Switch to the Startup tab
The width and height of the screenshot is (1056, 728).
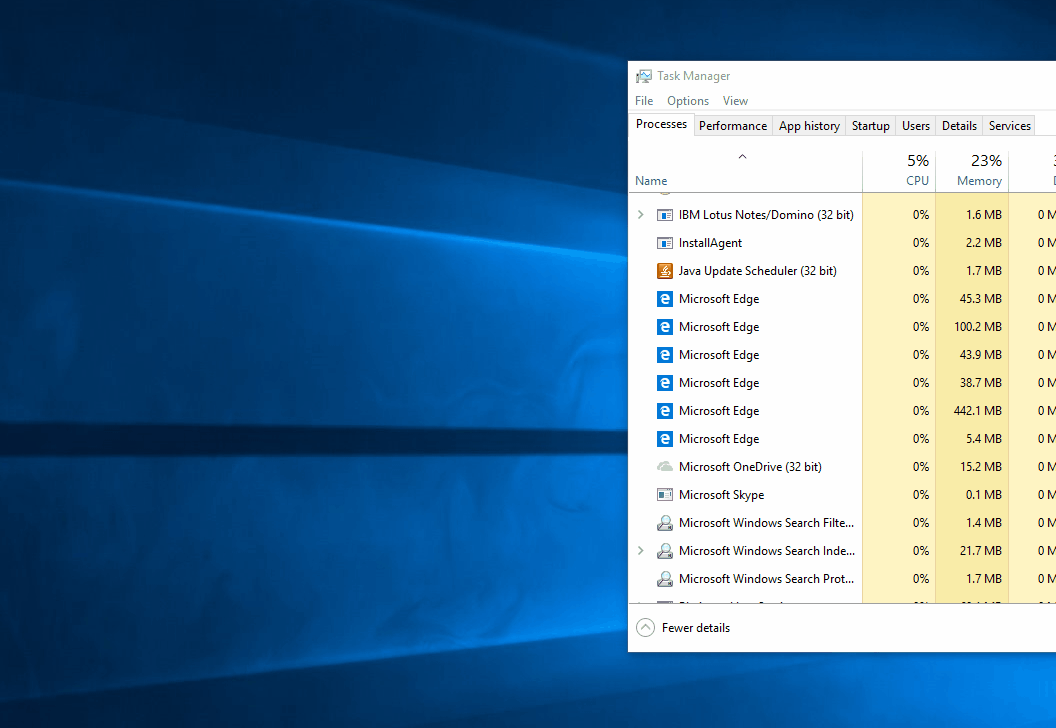click(870, 126)
